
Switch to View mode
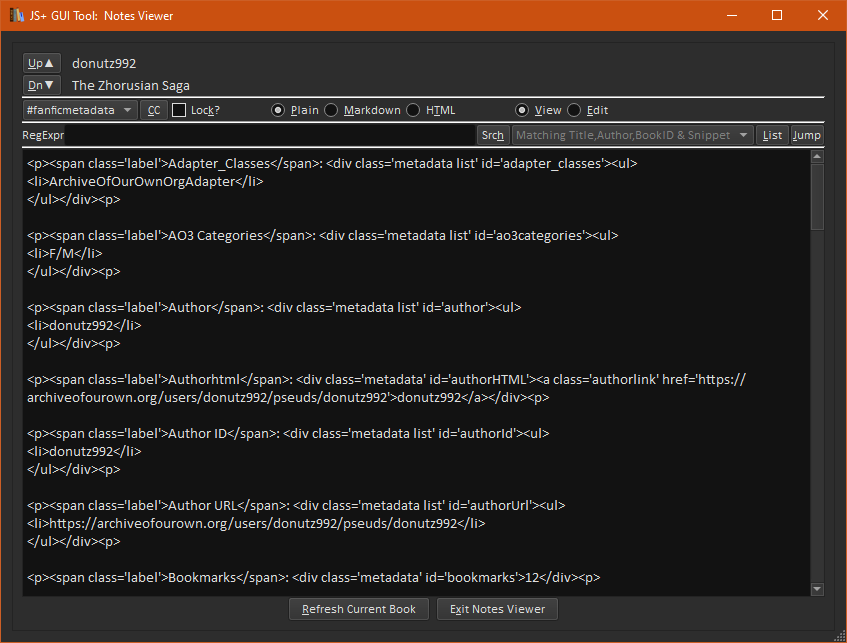point(522,110)
